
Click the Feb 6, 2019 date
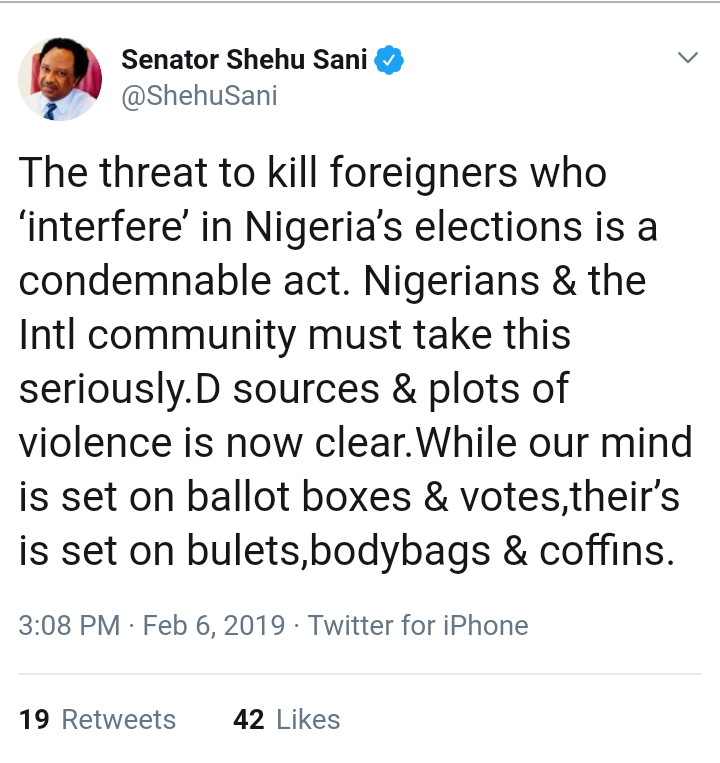pyautogui.click(x=215, y=626)
